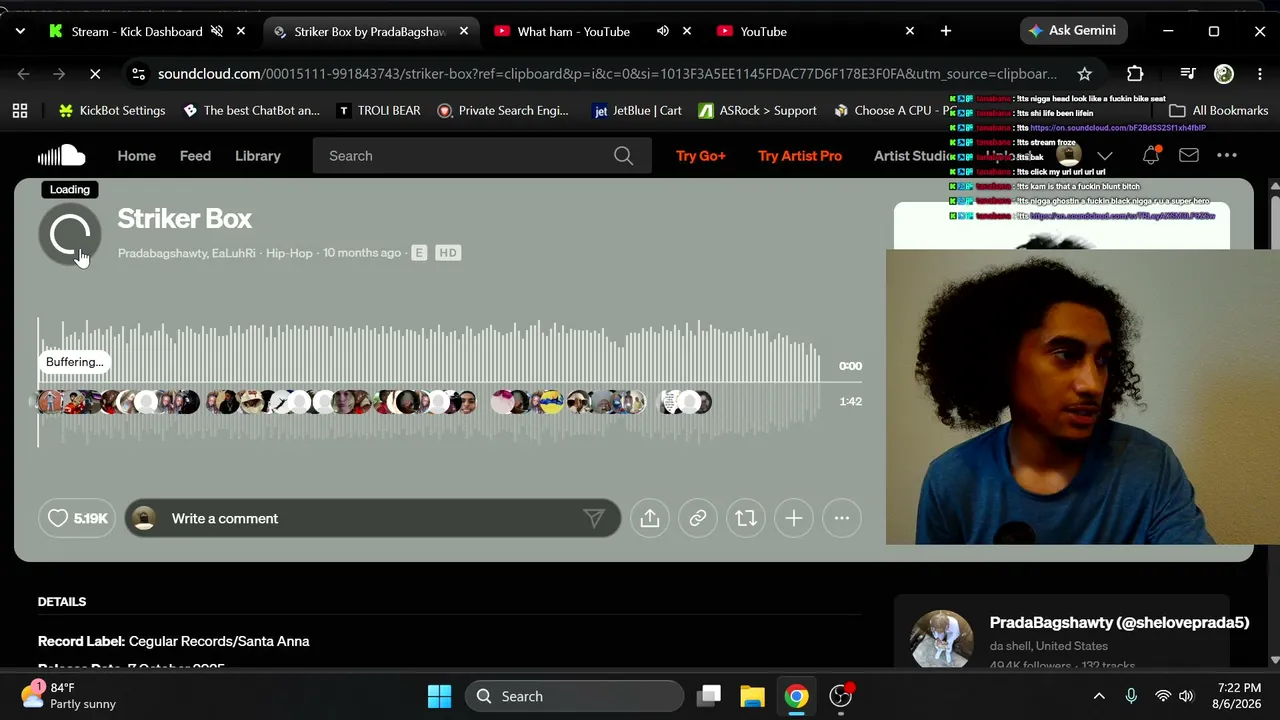Viewport: 1280px width, 720px height.
Task: Close the Stream - Kick Dashboard tab
Action: point(241,32)
